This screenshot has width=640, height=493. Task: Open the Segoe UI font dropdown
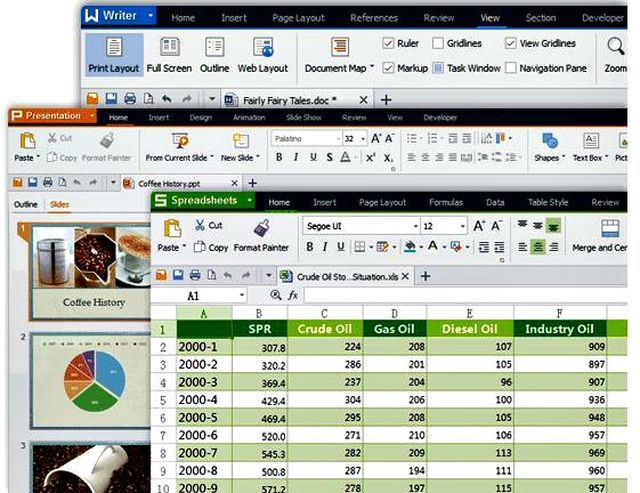click(416, 226)
